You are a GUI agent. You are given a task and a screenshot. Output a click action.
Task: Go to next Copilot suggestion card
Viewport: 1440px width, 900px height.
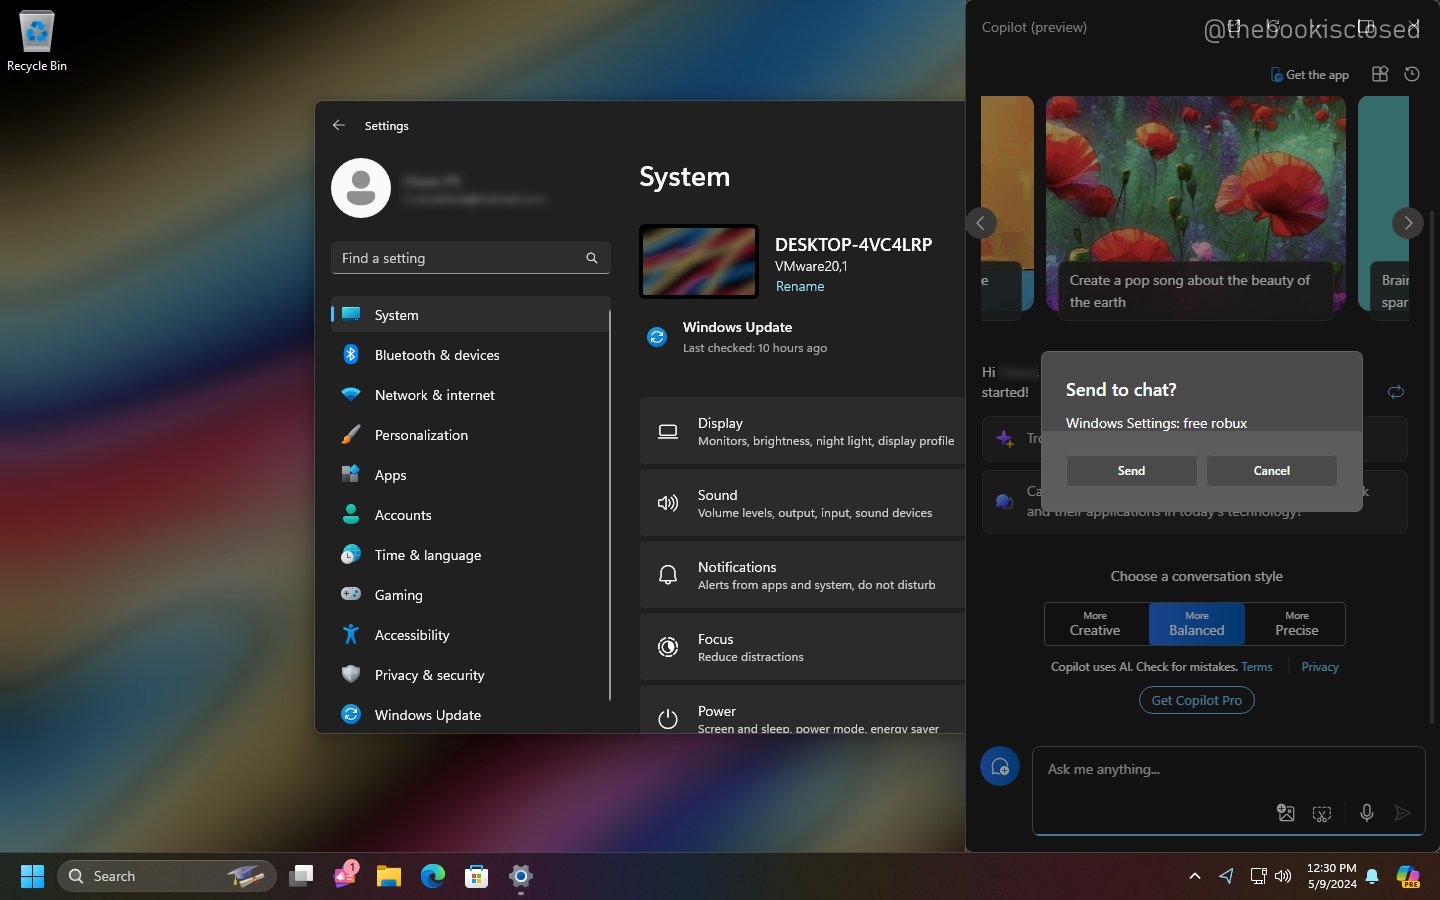point(1407,223)
